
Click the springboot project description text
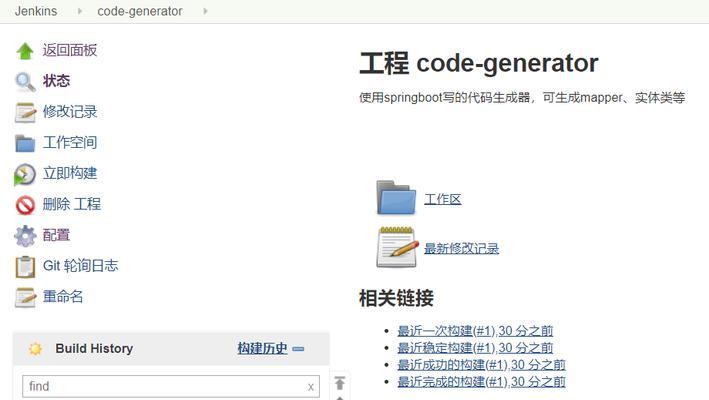tap(522, 98)
